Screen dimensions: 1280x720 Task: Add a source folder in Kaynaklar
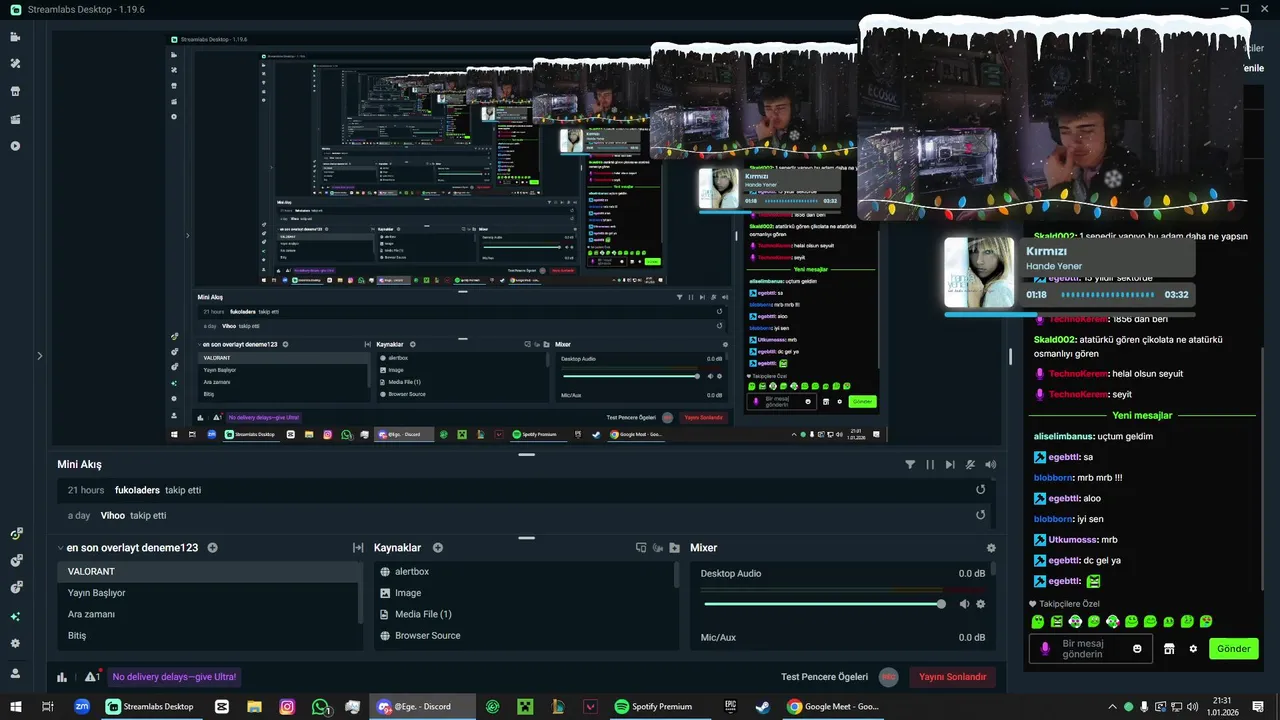[x=675, y=548]
